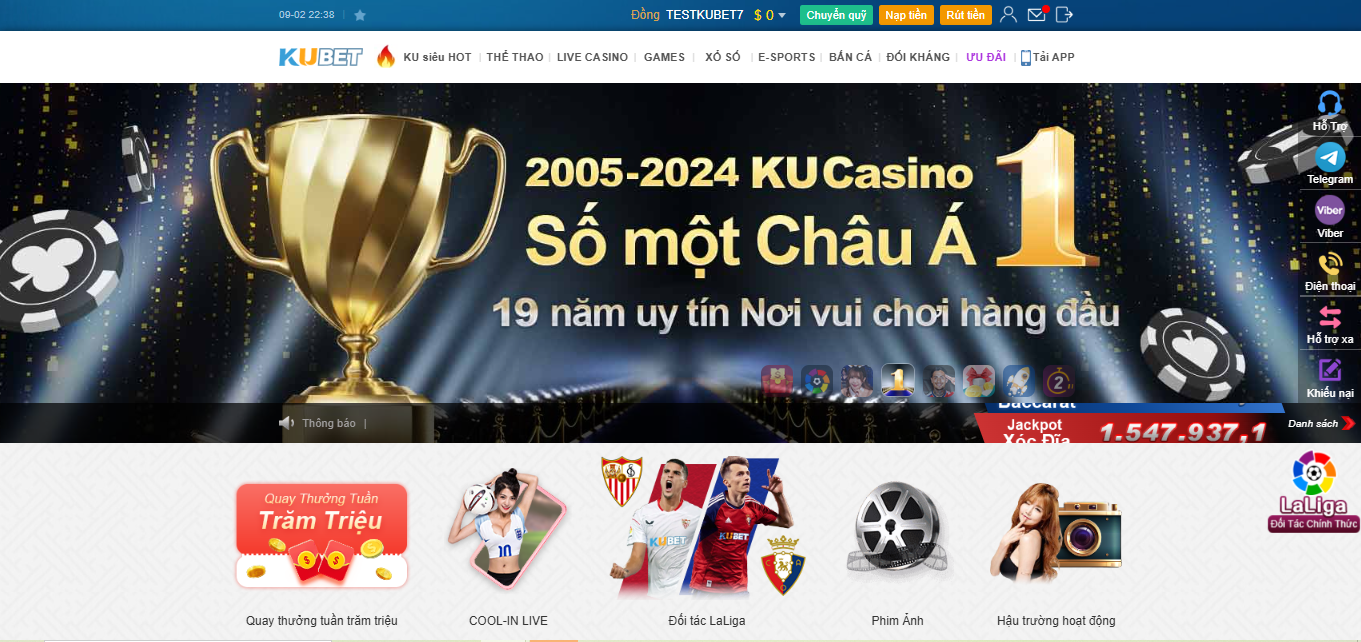This screenshot has width=1361, height=642.
Task: Click the favorite star icon beside the date
Action: [x=360, y=15]
